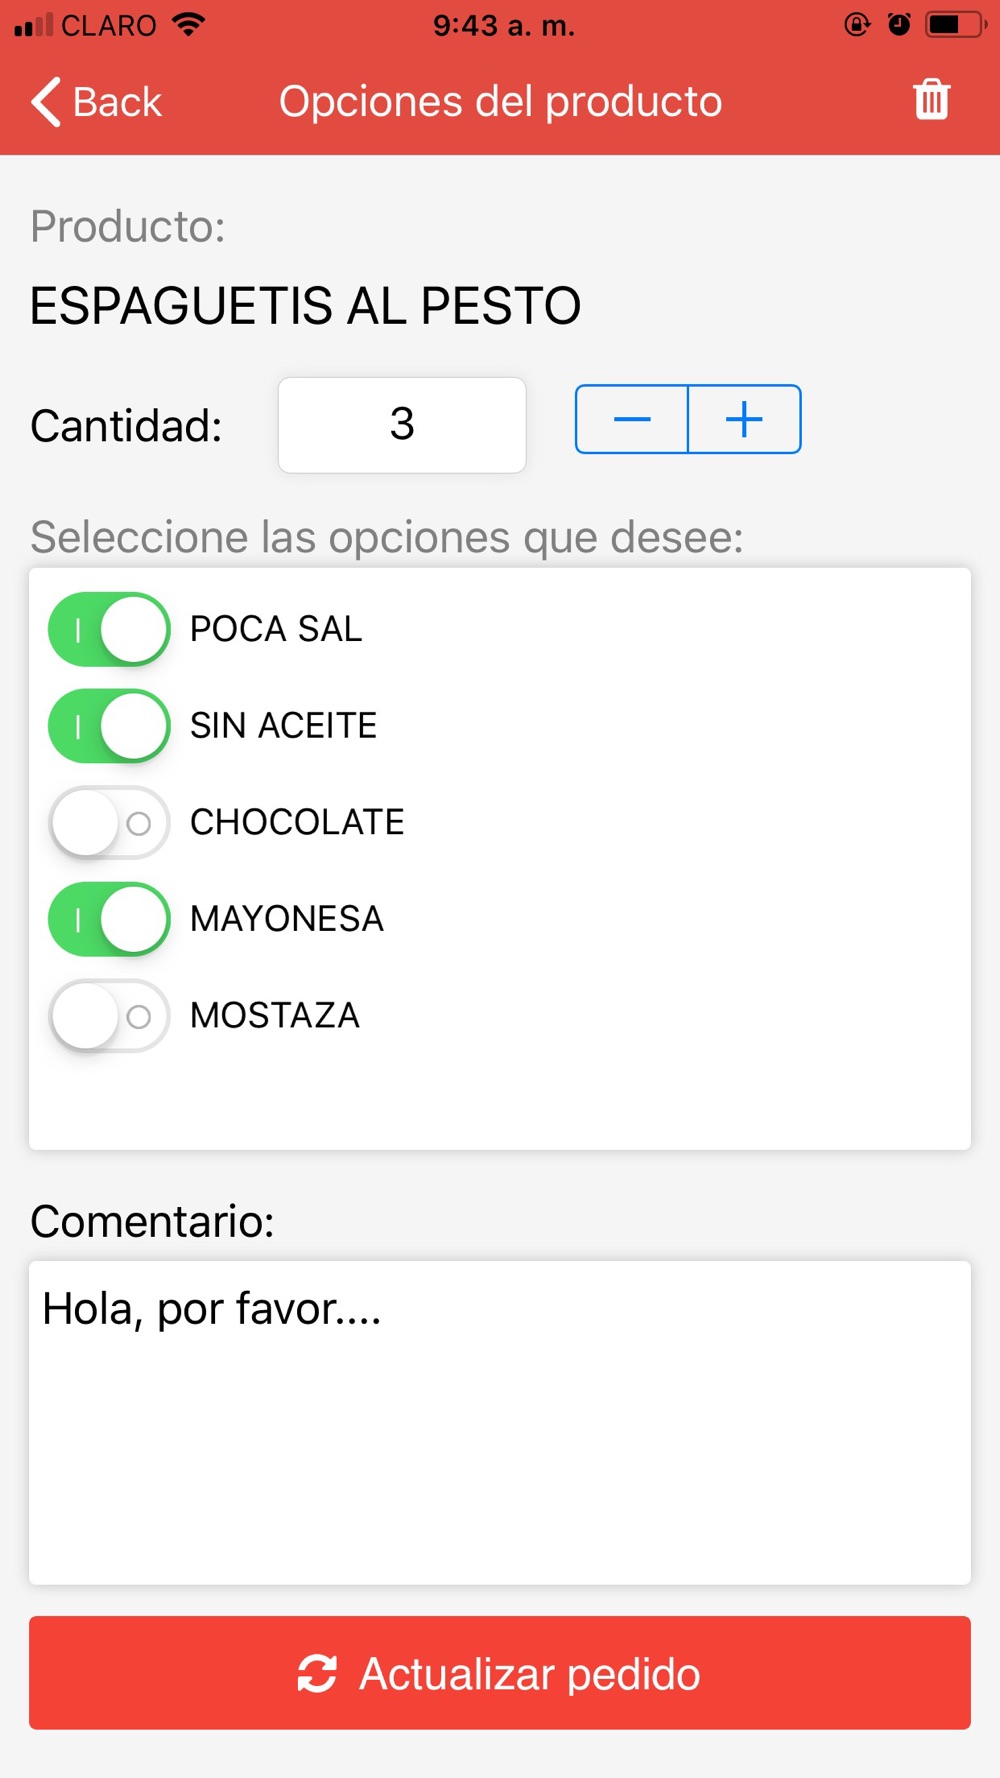This screenshot has height=1778, width=1000.
Task: Disable the POCA SAL option
Action: 109,629
